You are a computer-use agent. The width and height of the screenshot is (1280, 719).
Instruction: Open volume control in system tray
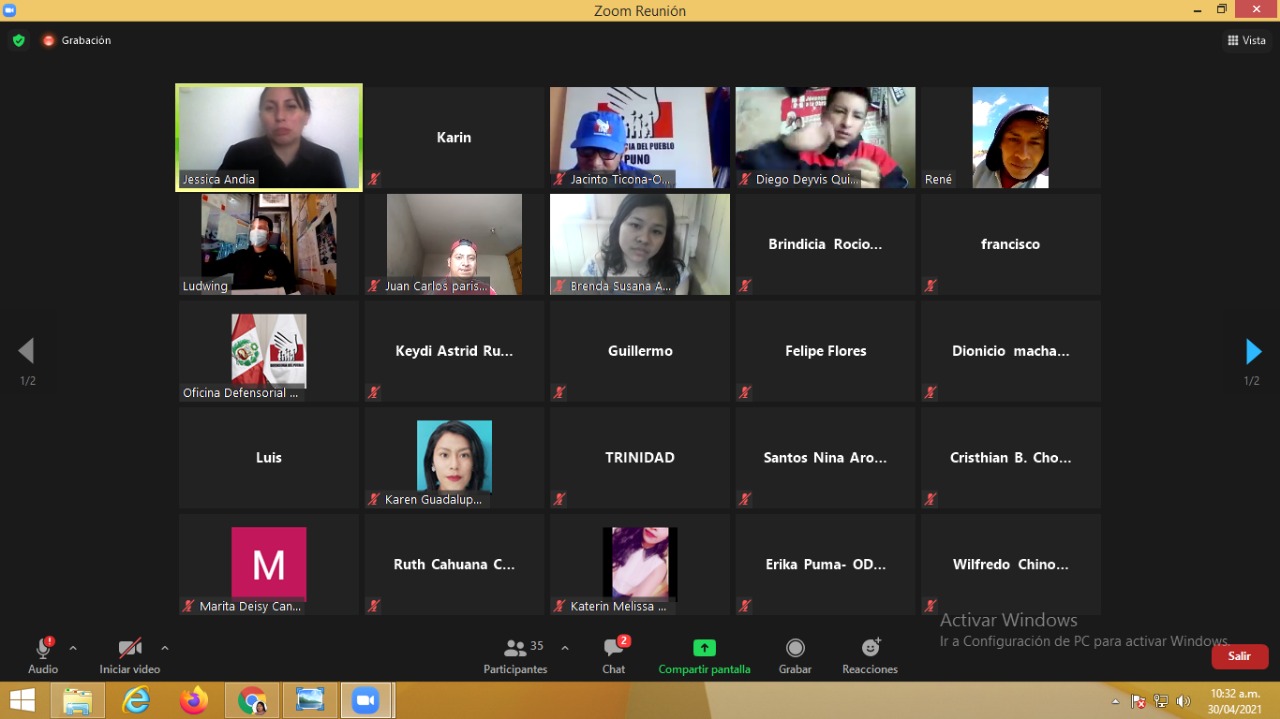1184,701
